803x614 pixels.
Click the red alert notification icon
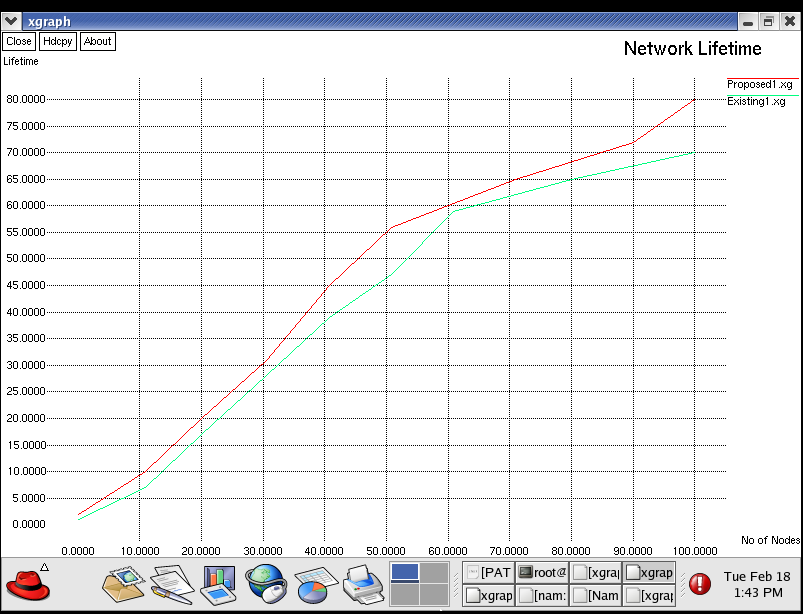coord(700,583)
